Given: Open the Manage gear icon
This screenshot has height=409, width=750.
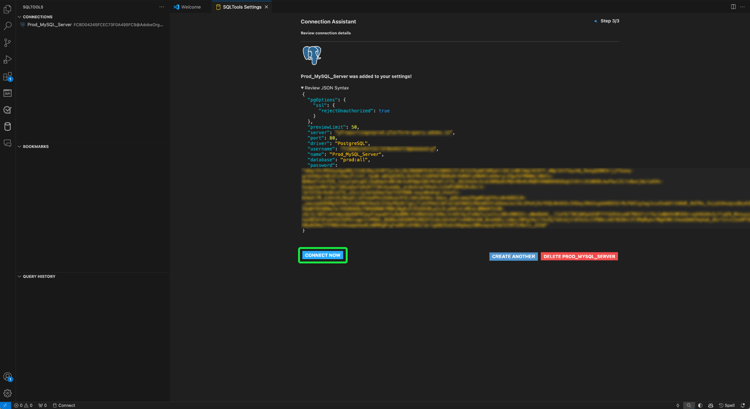Looking at the screenshot, I should (x=7, y=393).
